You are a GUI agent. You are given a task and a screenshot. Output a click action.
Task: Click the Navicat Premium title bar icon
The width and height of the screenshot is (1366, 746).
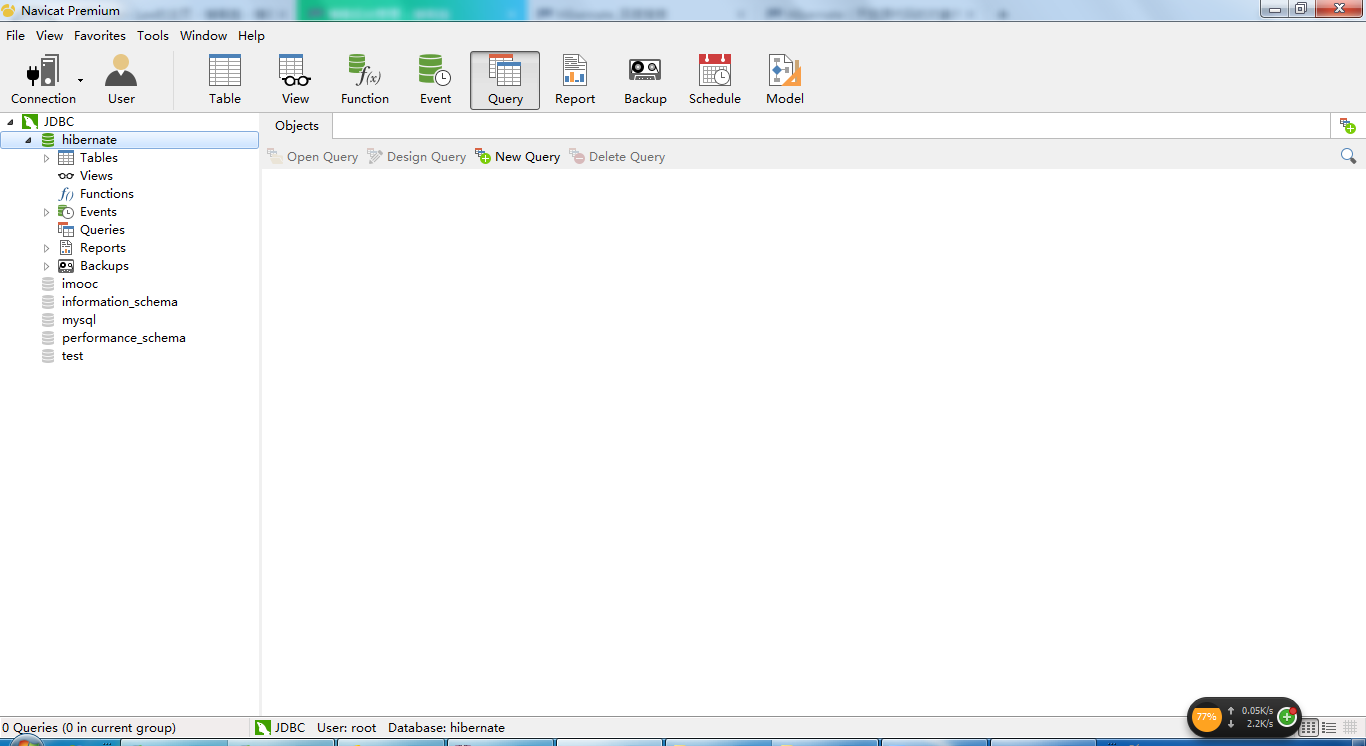(x=9, y=10)
